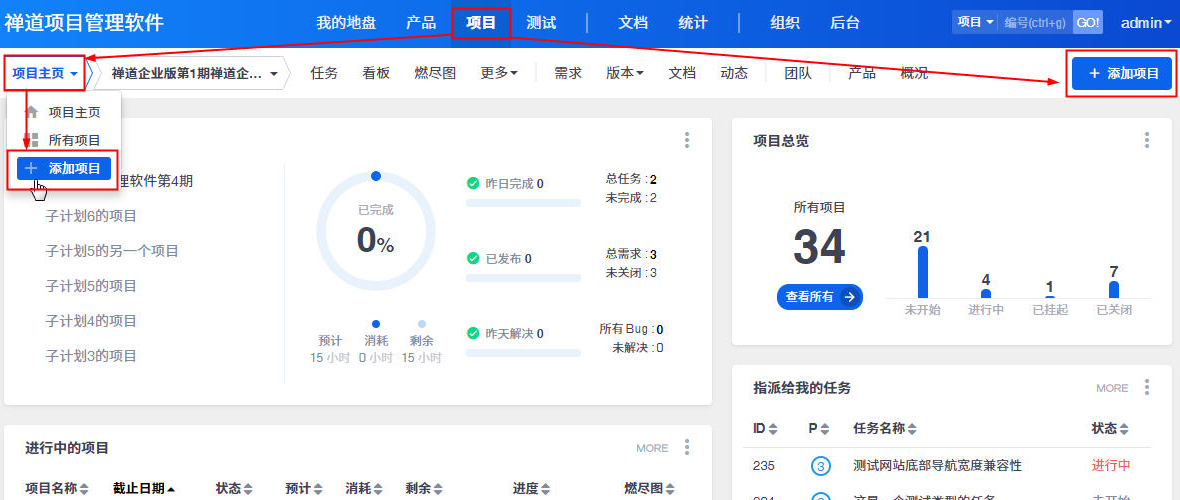
Task: Click MORE link in 进行中的项目 panel
Action: 652,448
